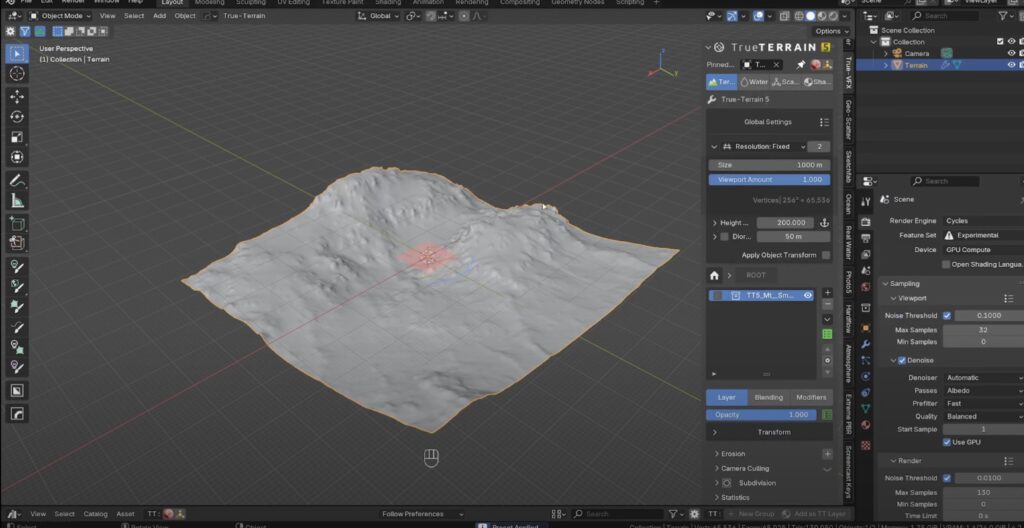1024x528 pixels.
Task: Click the Viewport Amount slider
Action: click(x=769, y=180)
